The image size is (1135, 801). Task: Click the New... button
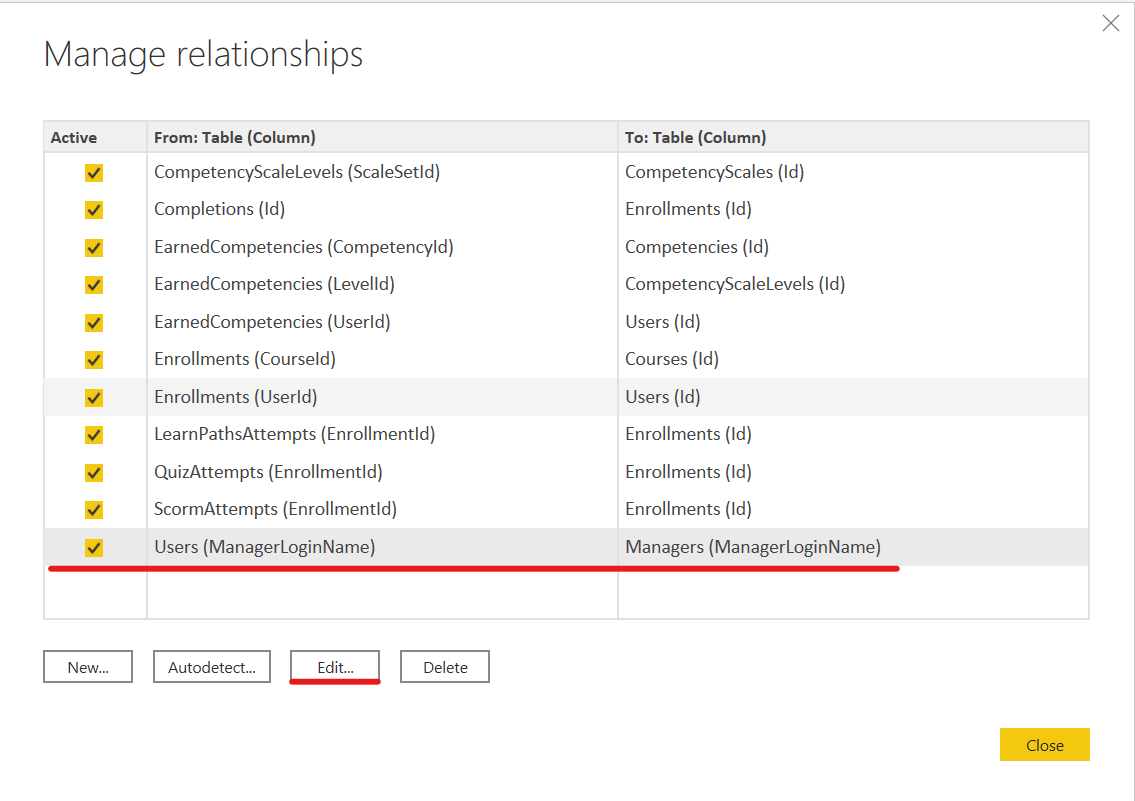pos(88,667)
